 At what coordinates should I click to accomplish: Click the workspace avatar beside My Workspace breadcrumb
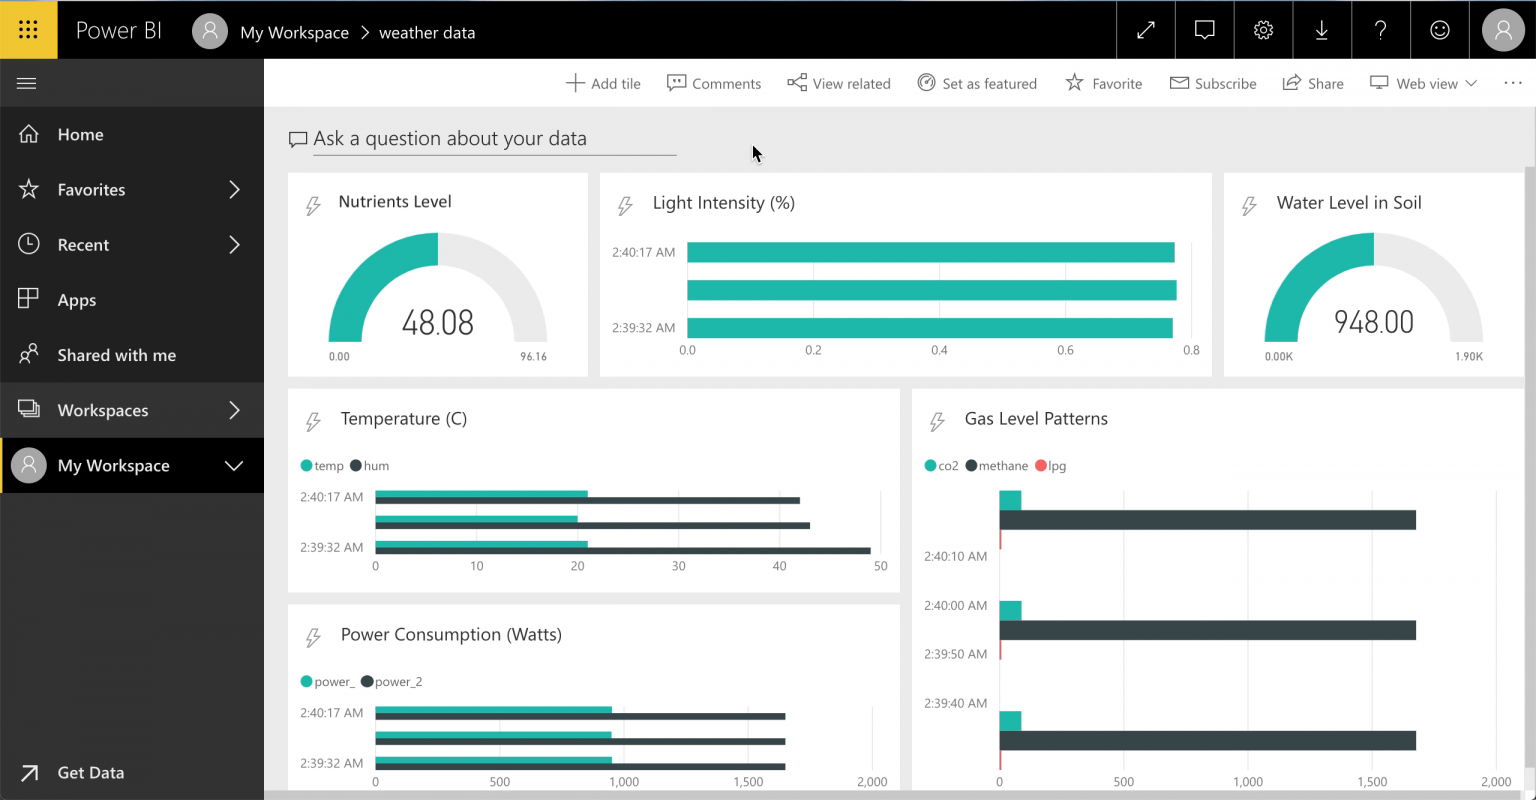(209, 31)
